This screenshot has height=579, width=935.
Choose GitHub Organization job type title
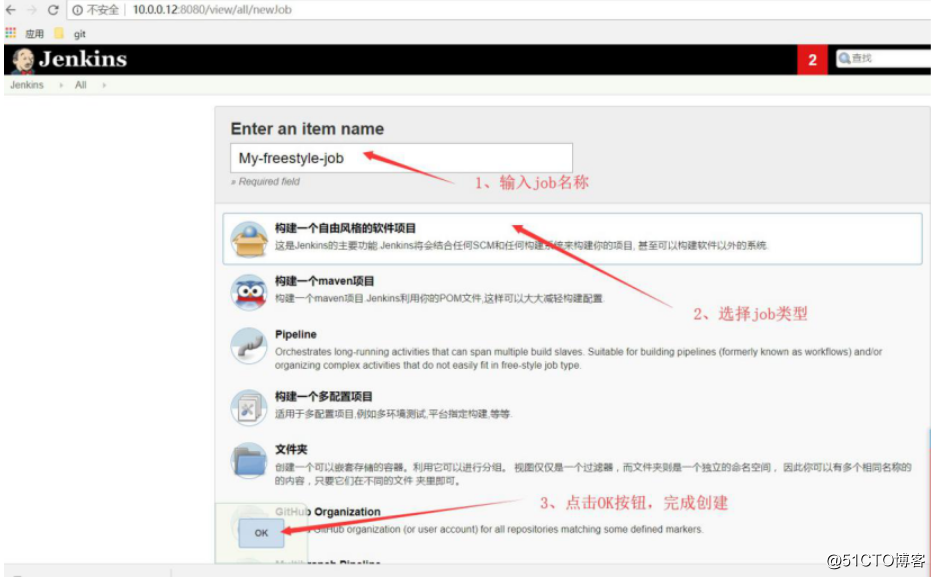[328, 512]
